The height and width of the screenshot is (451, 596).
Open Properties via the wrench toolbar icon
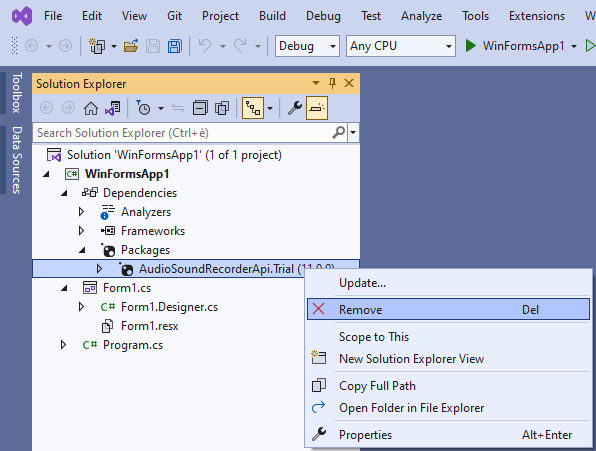295,108
